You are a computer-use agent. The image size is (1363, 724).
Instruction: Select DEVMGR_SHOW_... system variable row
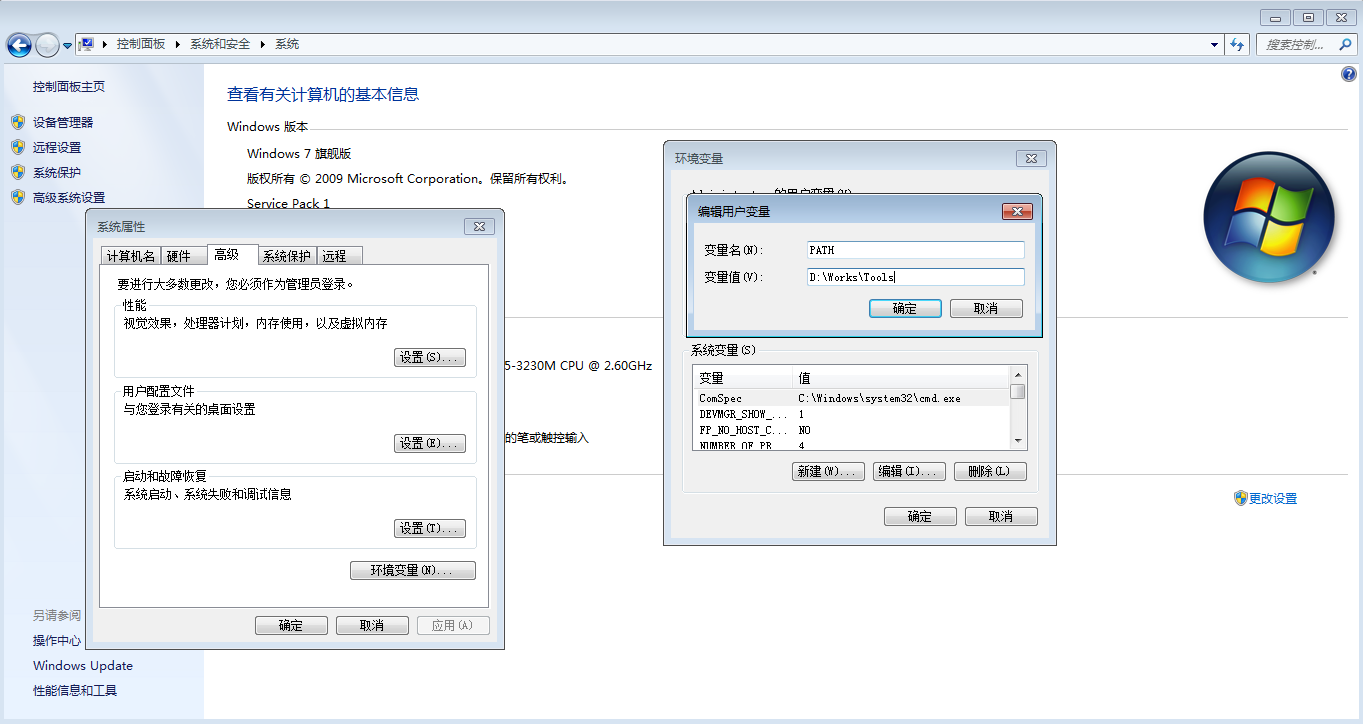pyautogui.click(x=851, y=414)
